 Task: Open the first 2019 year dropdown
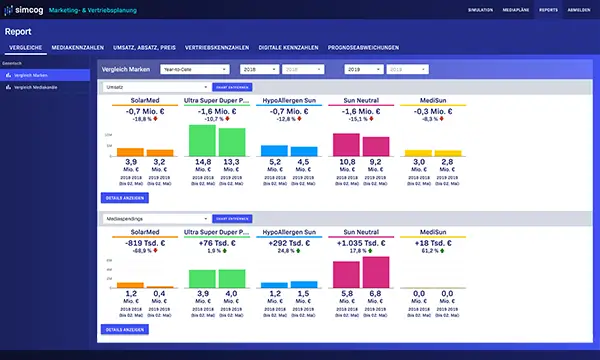[x=364, y=69]
